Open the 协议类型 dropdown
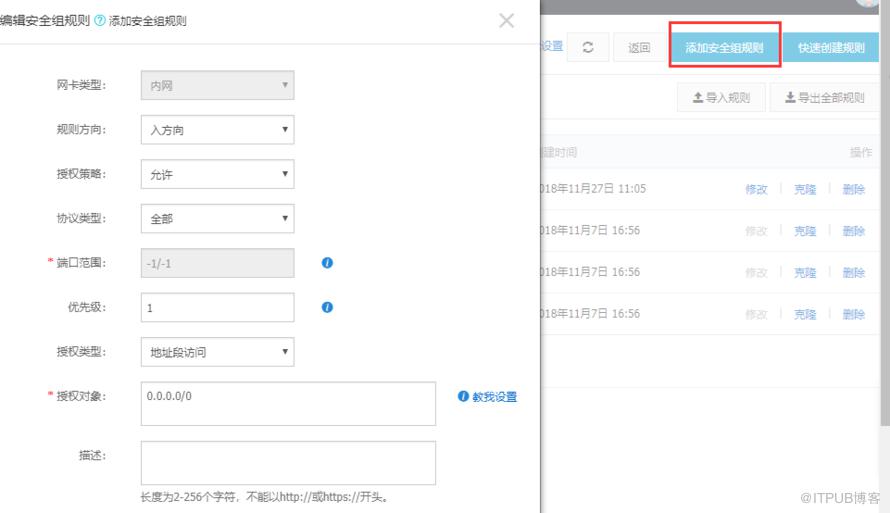Screen dimensions: 890x513 click(217, 218)
